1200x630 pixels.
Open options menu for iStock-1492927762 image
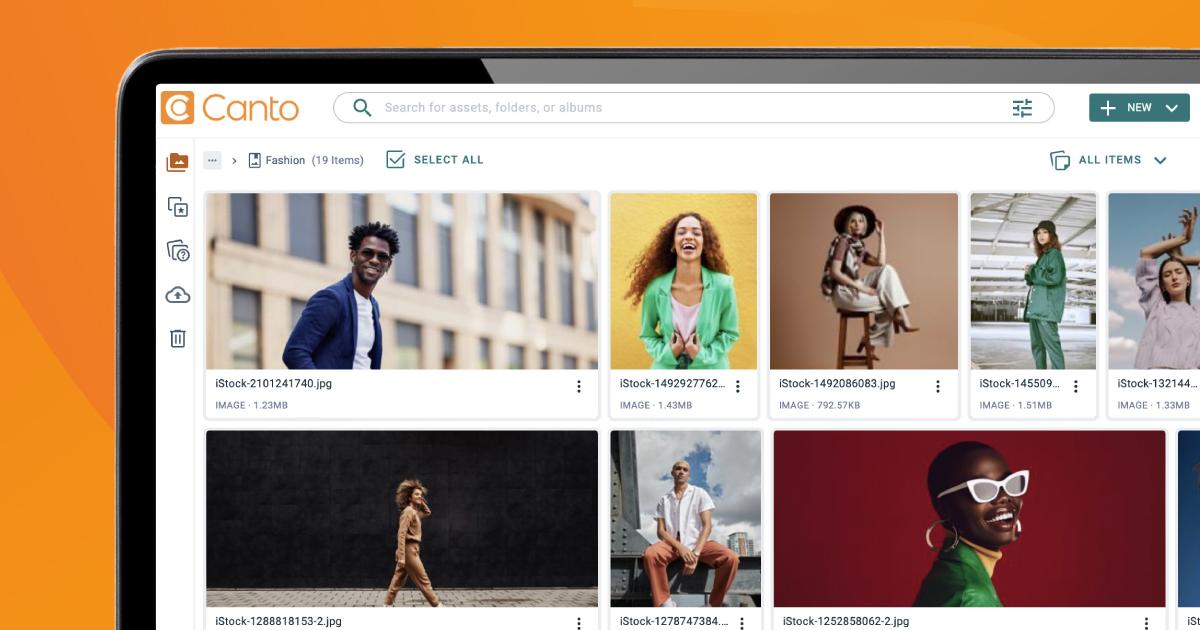[x=738, y=386]
